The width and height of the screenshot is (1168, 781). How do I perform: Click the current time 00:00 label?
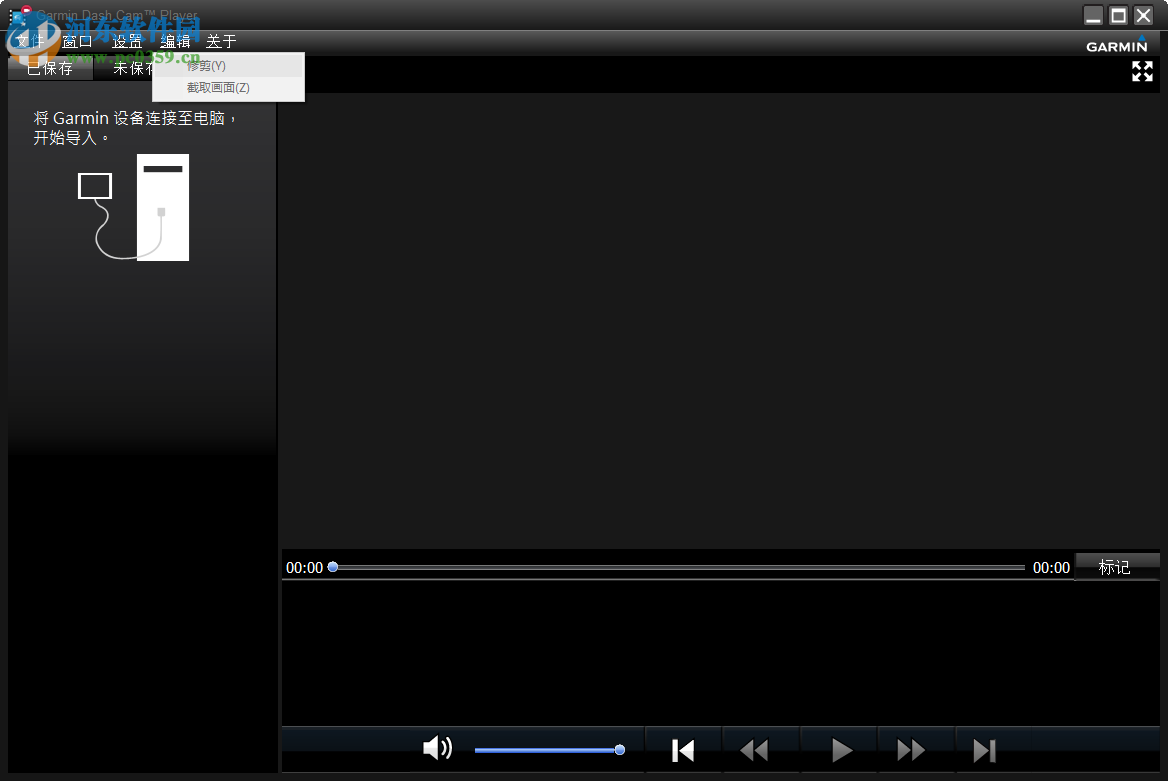click(x=305, y=568)
